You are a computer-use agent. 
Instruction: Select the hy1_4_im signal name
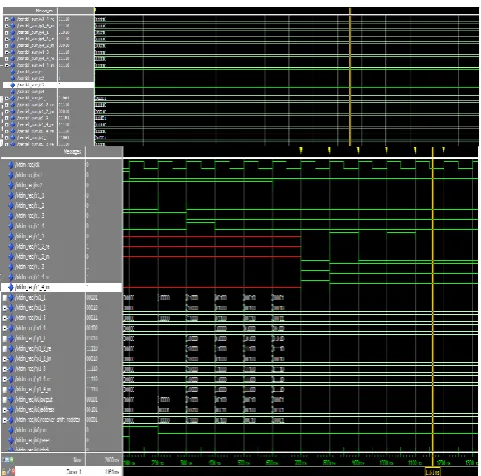(x=33, y=390)
